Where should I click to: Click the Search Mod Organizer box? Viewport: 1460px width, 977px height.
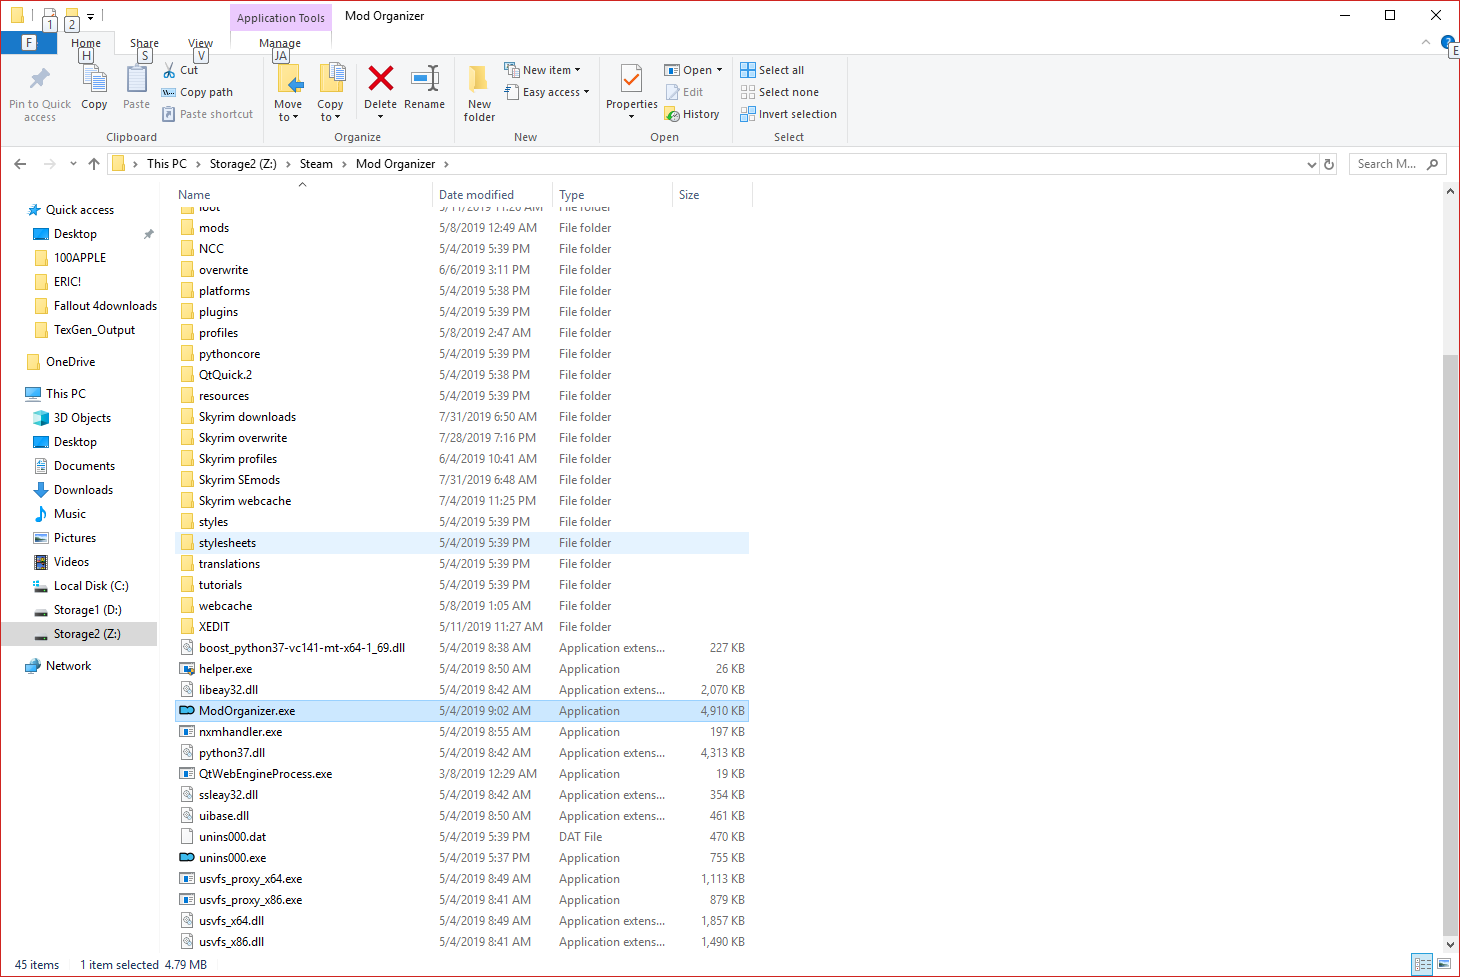click(x=1397, y=164)
